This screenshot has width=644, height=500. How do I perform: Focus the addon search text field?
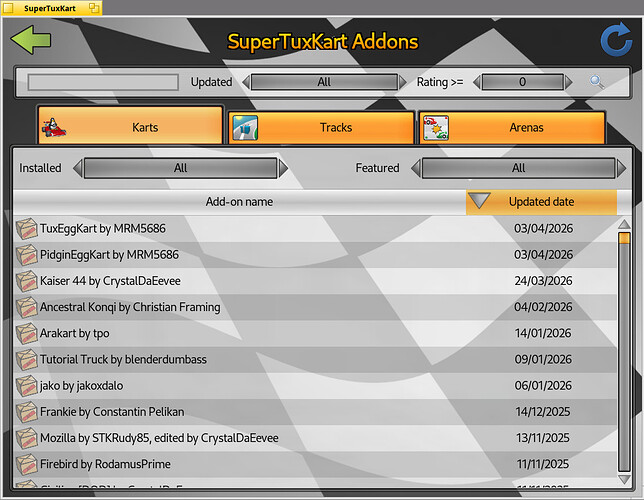pyautogui.click(x=103, y=82)
